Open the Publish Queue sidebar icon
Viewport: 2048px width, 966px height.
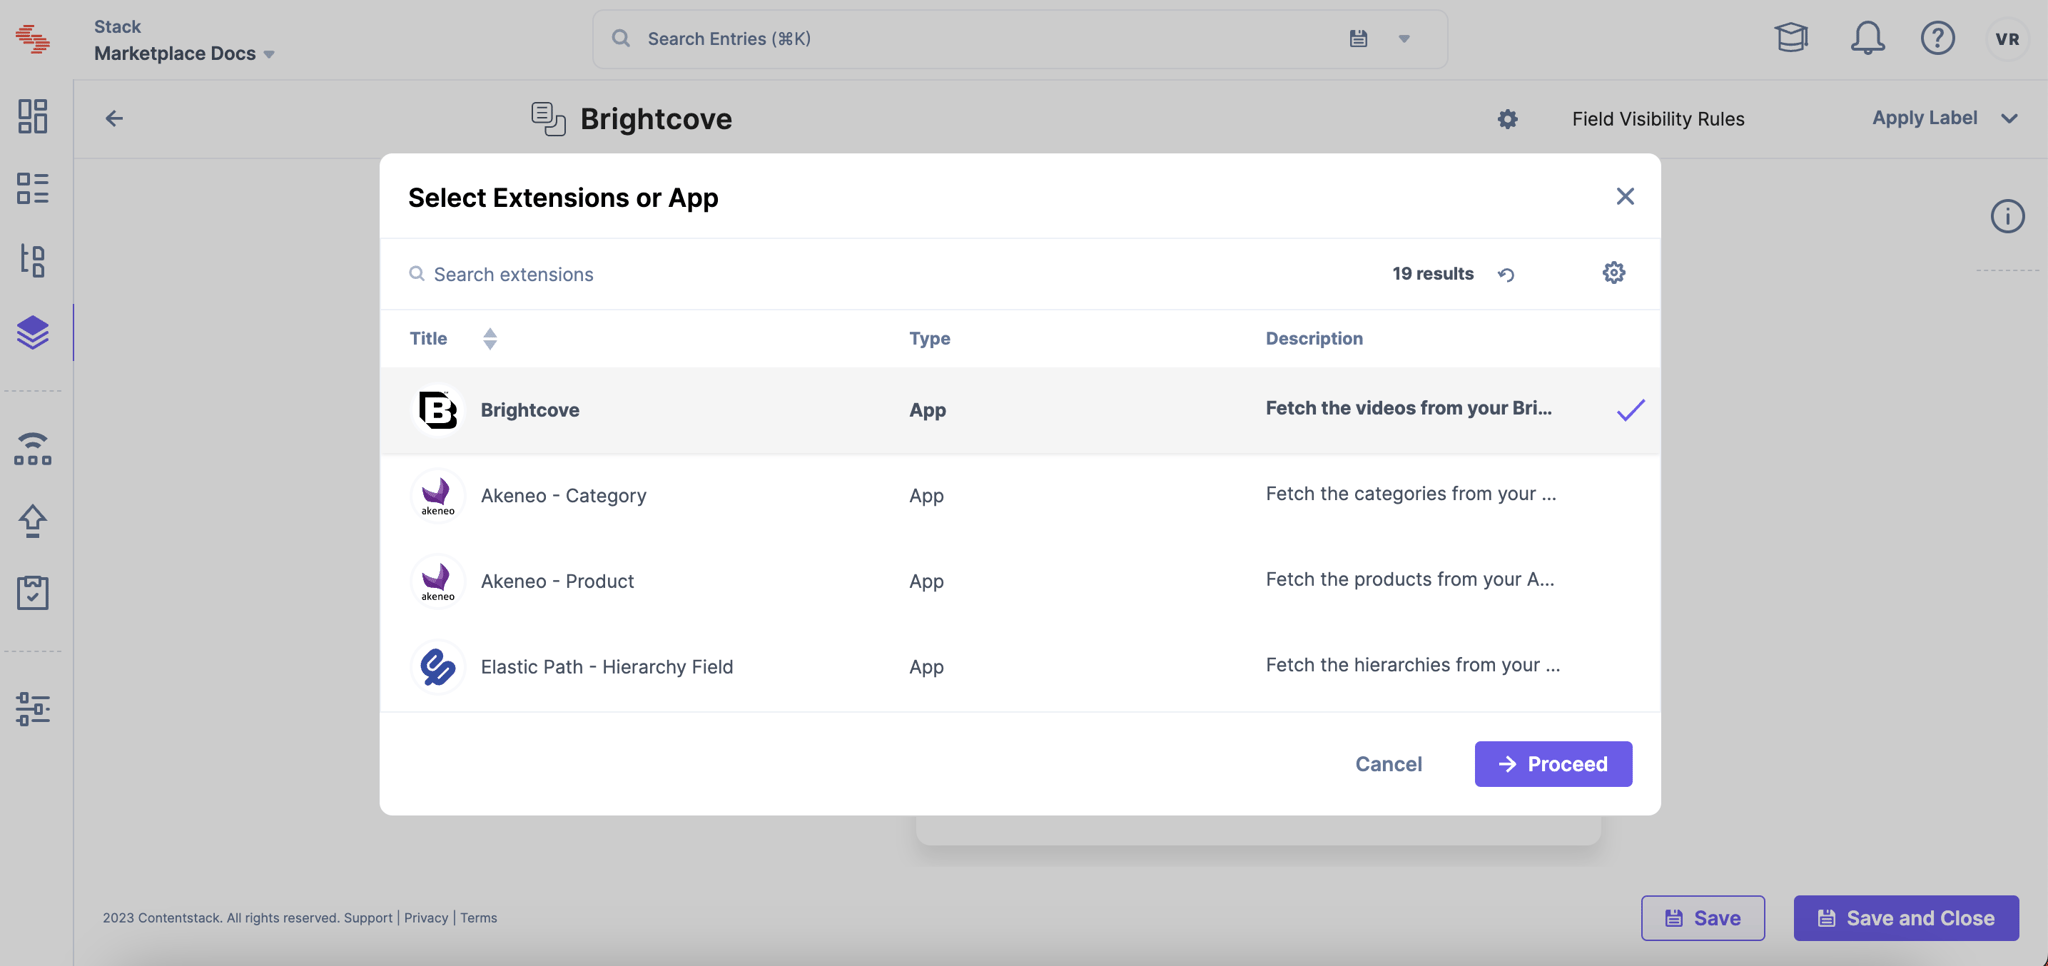click(x=32, y=449)
